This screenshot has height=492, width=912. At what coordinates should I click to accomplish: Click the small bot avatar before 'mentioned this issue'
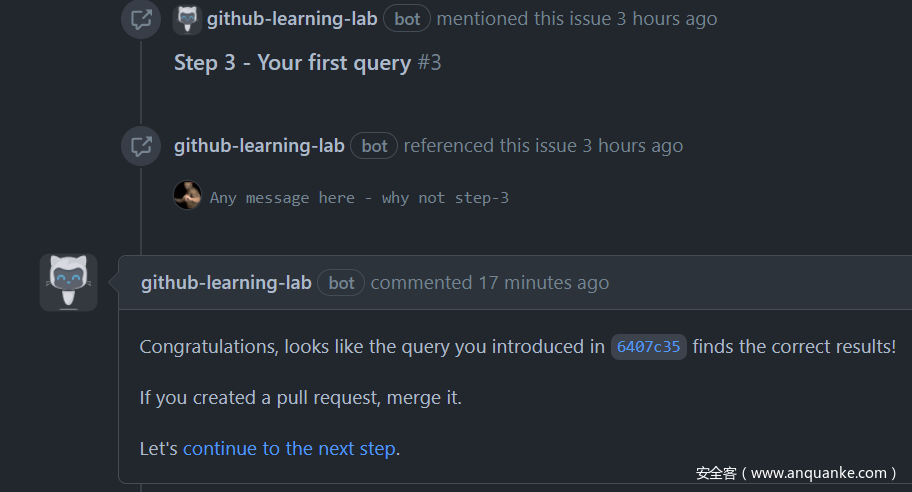187,19
